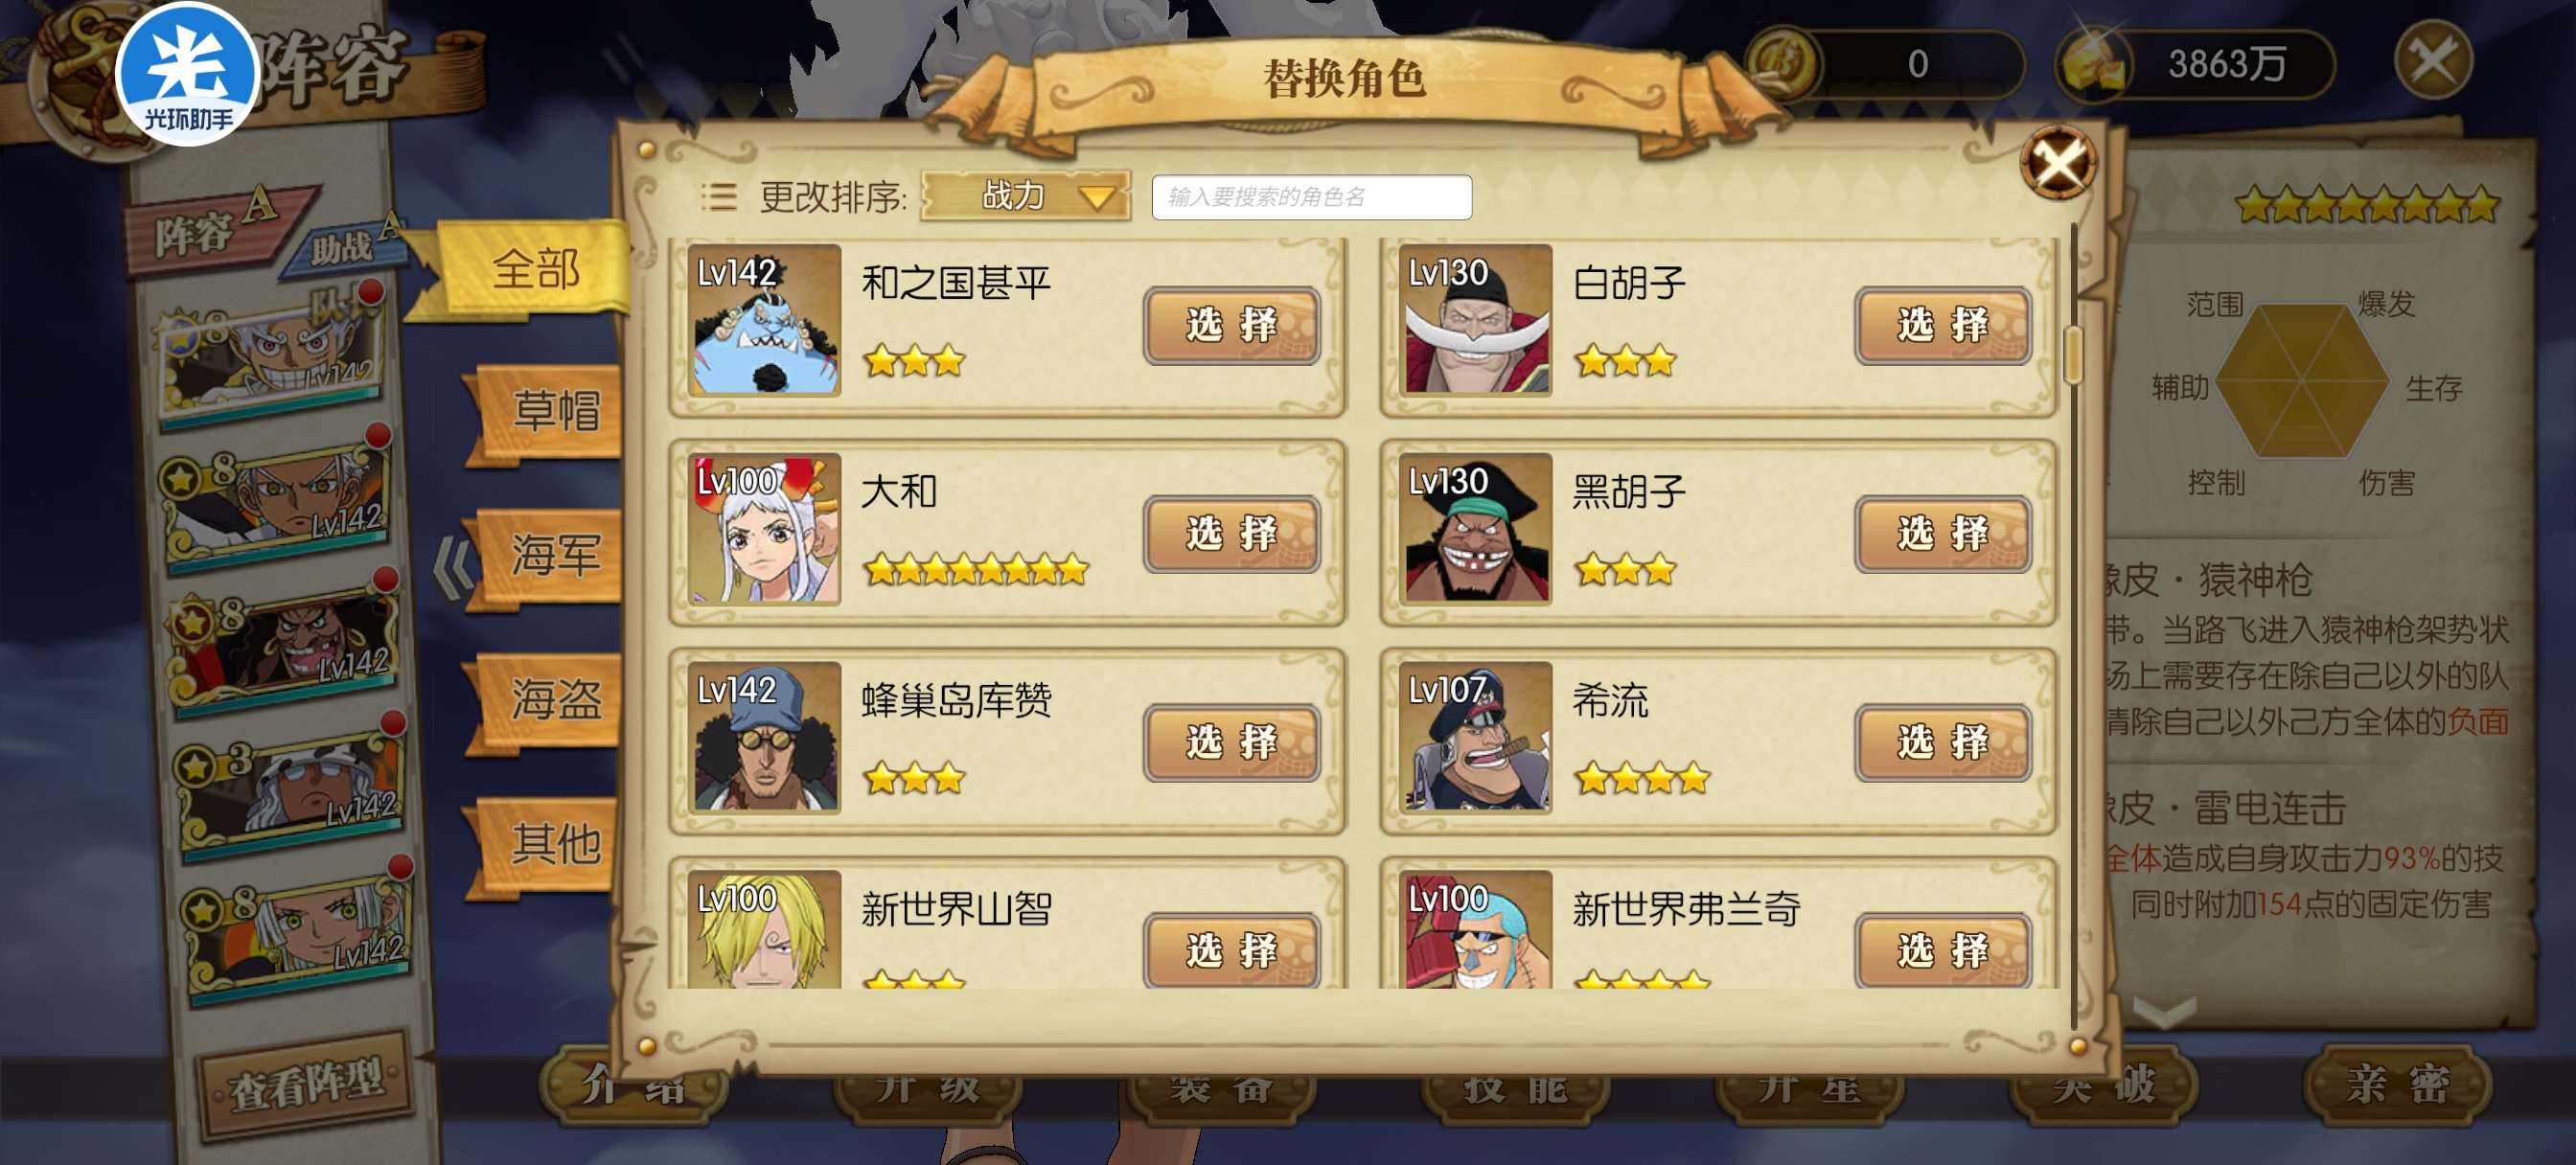Click the berry coin currency icon
Image resolution: width=2576 pixels, height=1165 pixels.
pos(1783,62)
